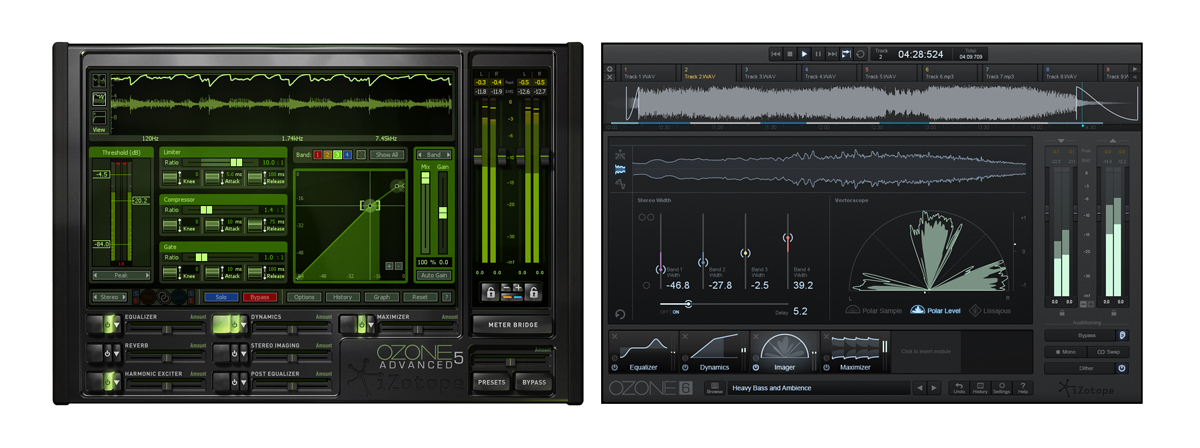Screen dimensions: 1200x448
Task: Click the Auto Gain button
Action: tap(434, 275)
